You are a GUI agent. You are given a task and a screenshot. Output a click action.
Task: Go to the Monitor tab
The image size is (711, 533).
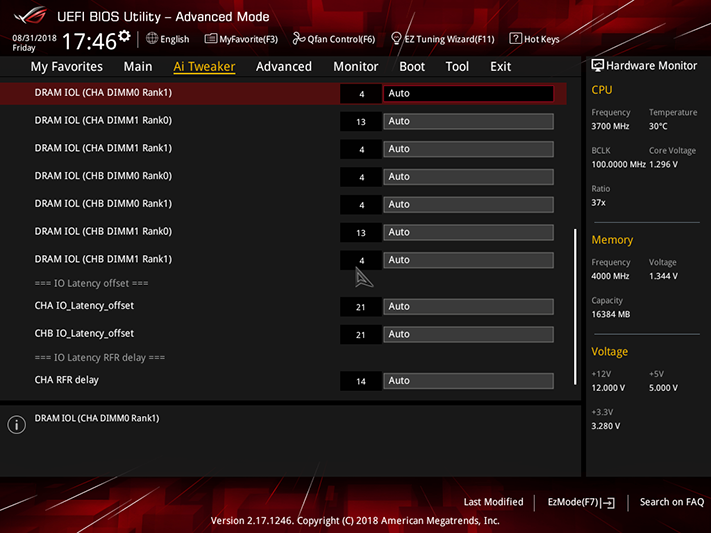click(356, 67)
